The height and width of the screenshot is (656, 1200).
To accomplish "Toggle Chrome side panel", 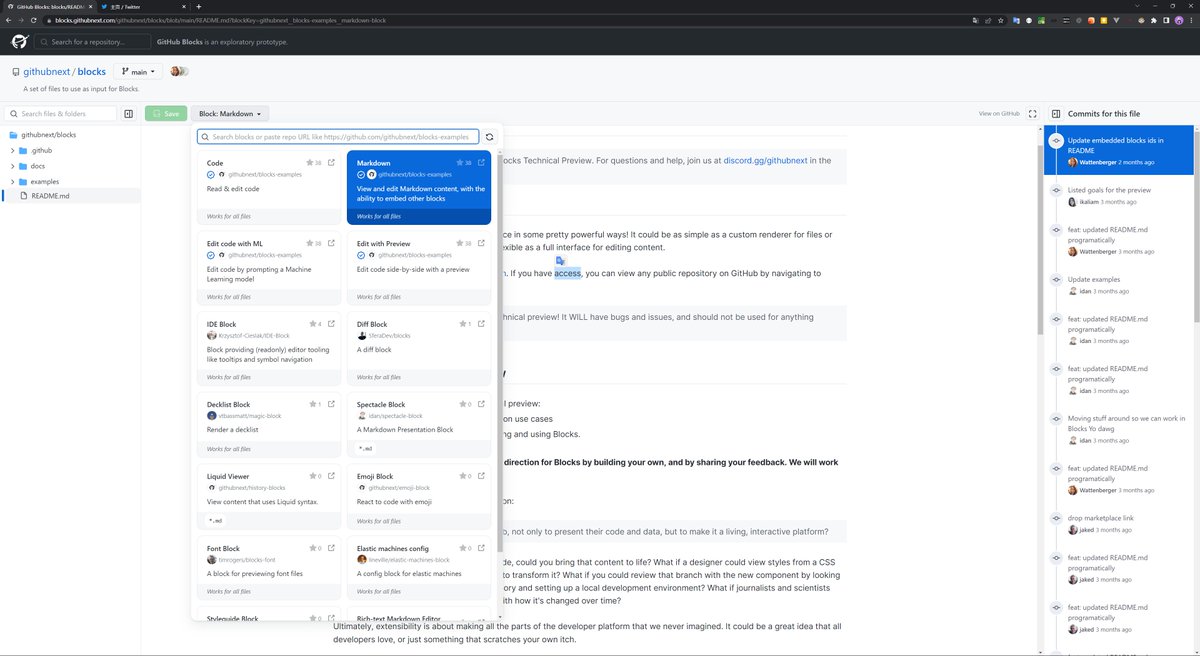I will coord(1164,20).
